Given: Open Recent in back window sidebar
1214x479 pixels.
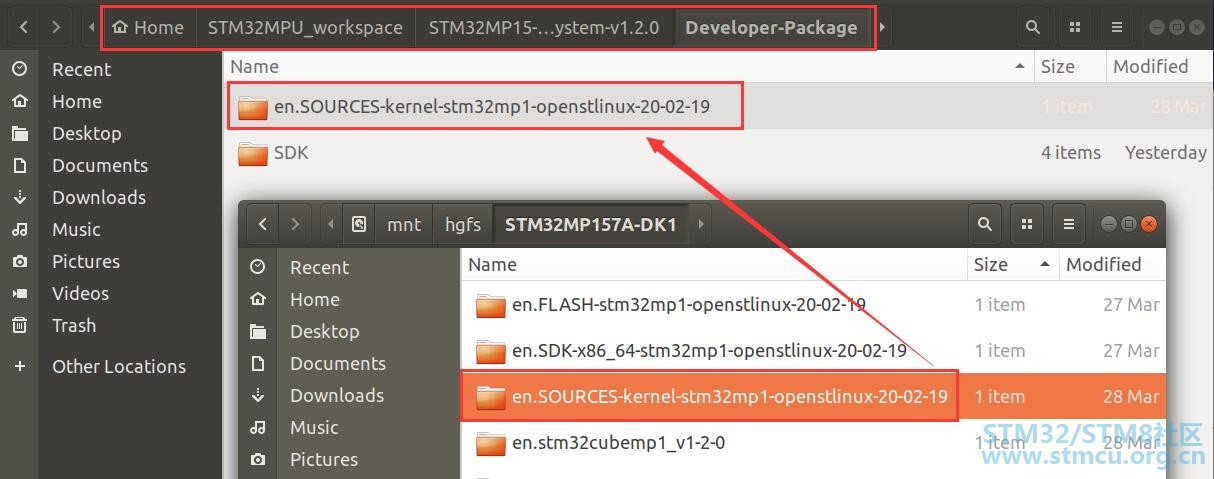Looking at the screenshot, I should [x=110, y=69].
